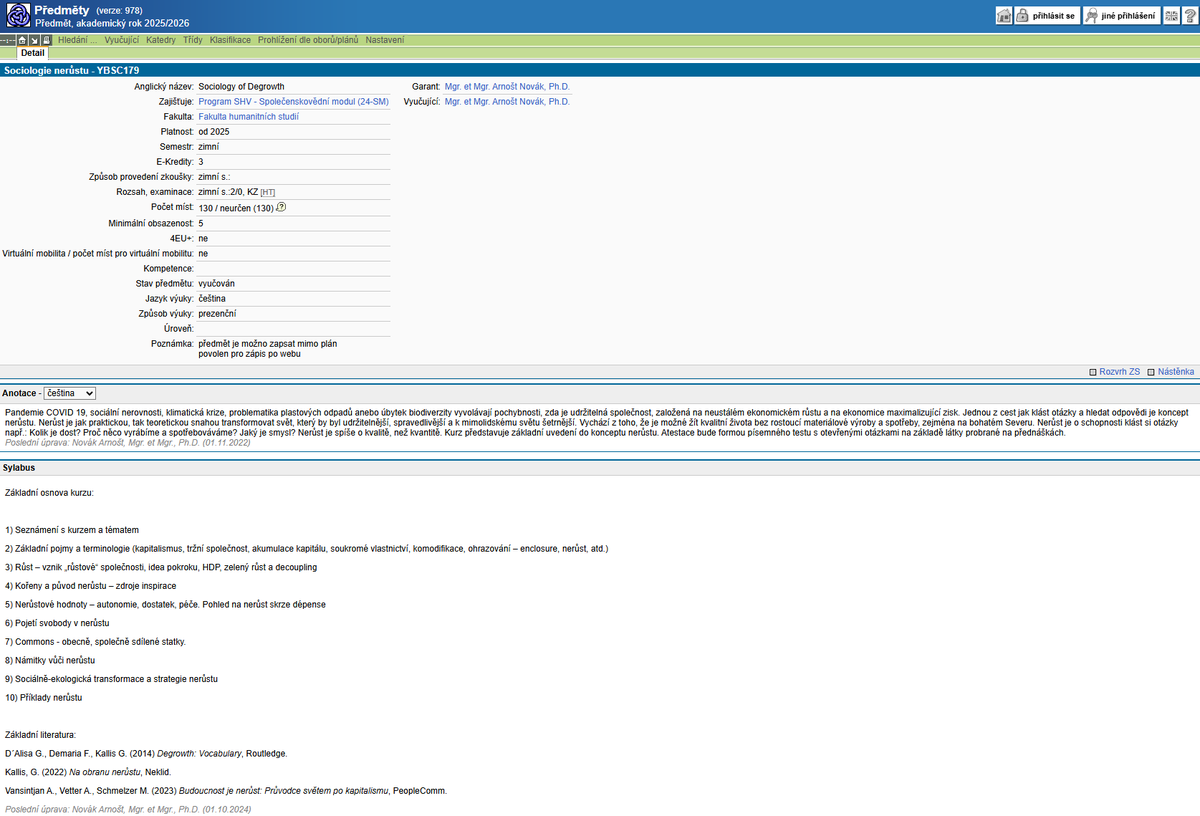Click the dashed menu handle icon in green bar
The width and height of the screenshot is (1200, 816).
(x=8, y=40)
